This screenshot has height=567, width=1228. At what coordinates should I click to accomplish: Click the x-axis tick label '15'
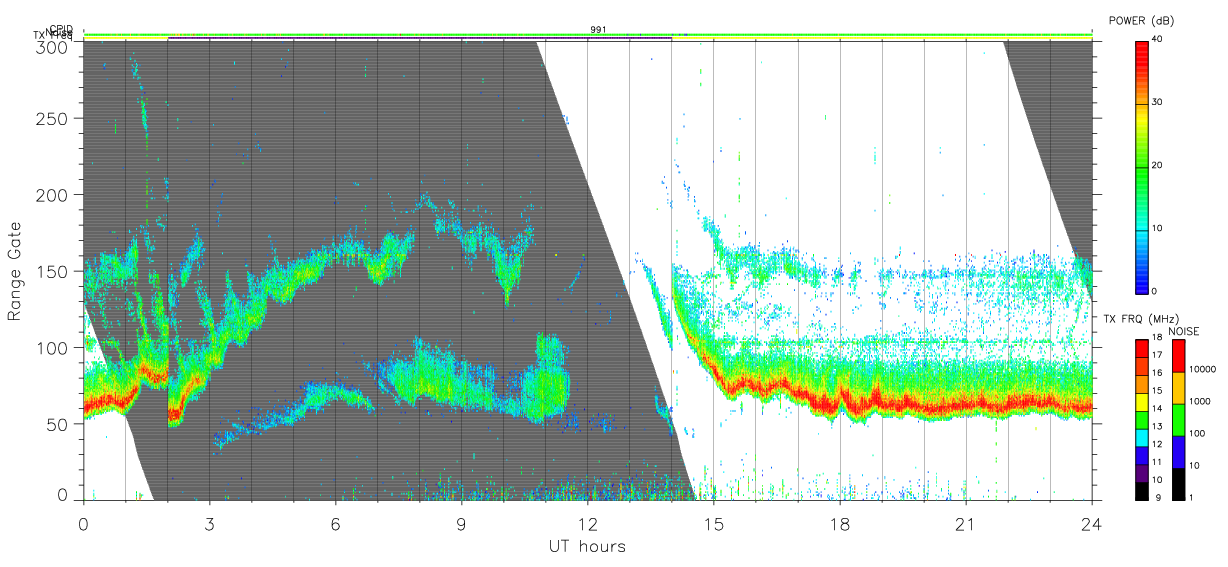[713, 524]
